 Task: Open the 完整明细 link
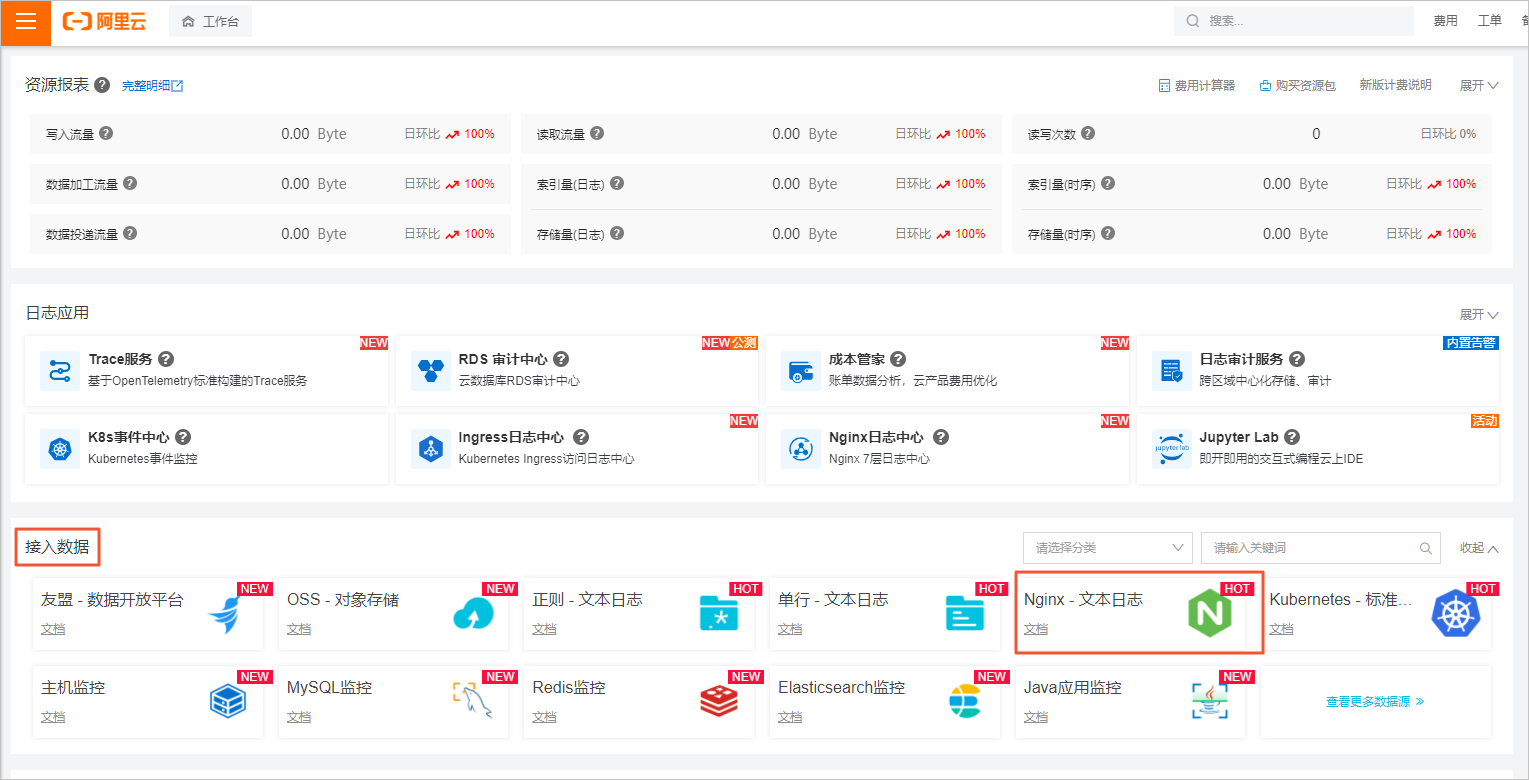click(153, 86)
